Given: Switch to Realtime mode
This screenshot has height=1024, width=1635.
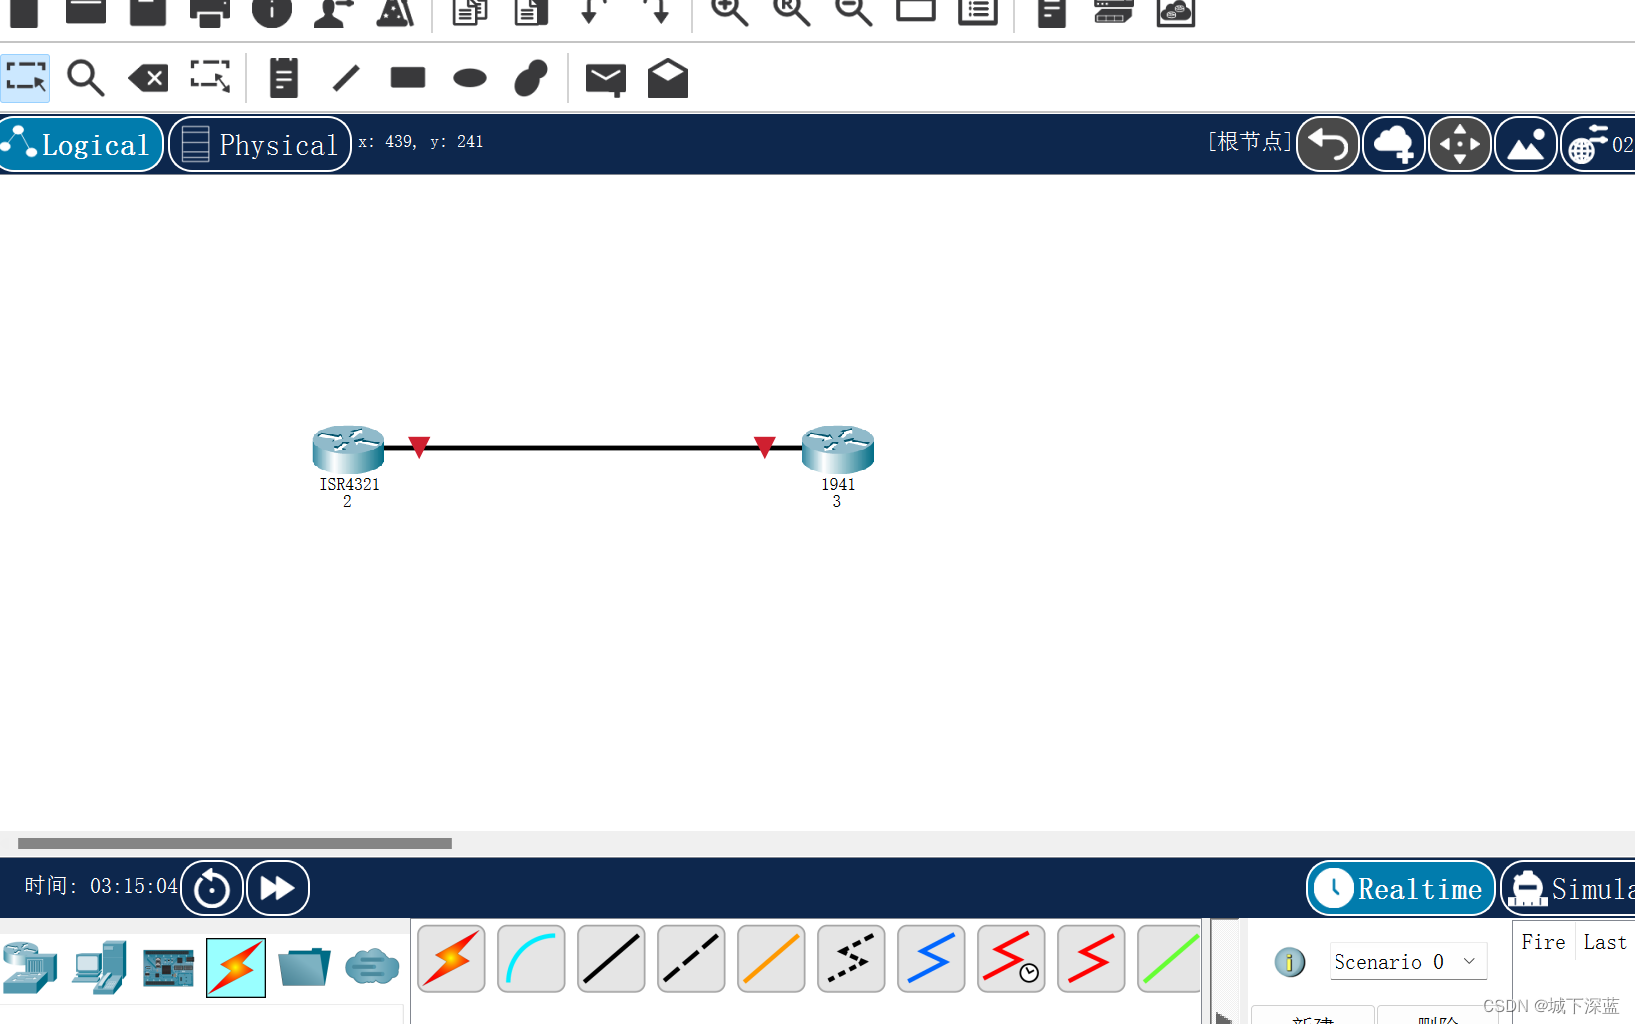Looking at the screenshot, I should (x=1401, y=888).
